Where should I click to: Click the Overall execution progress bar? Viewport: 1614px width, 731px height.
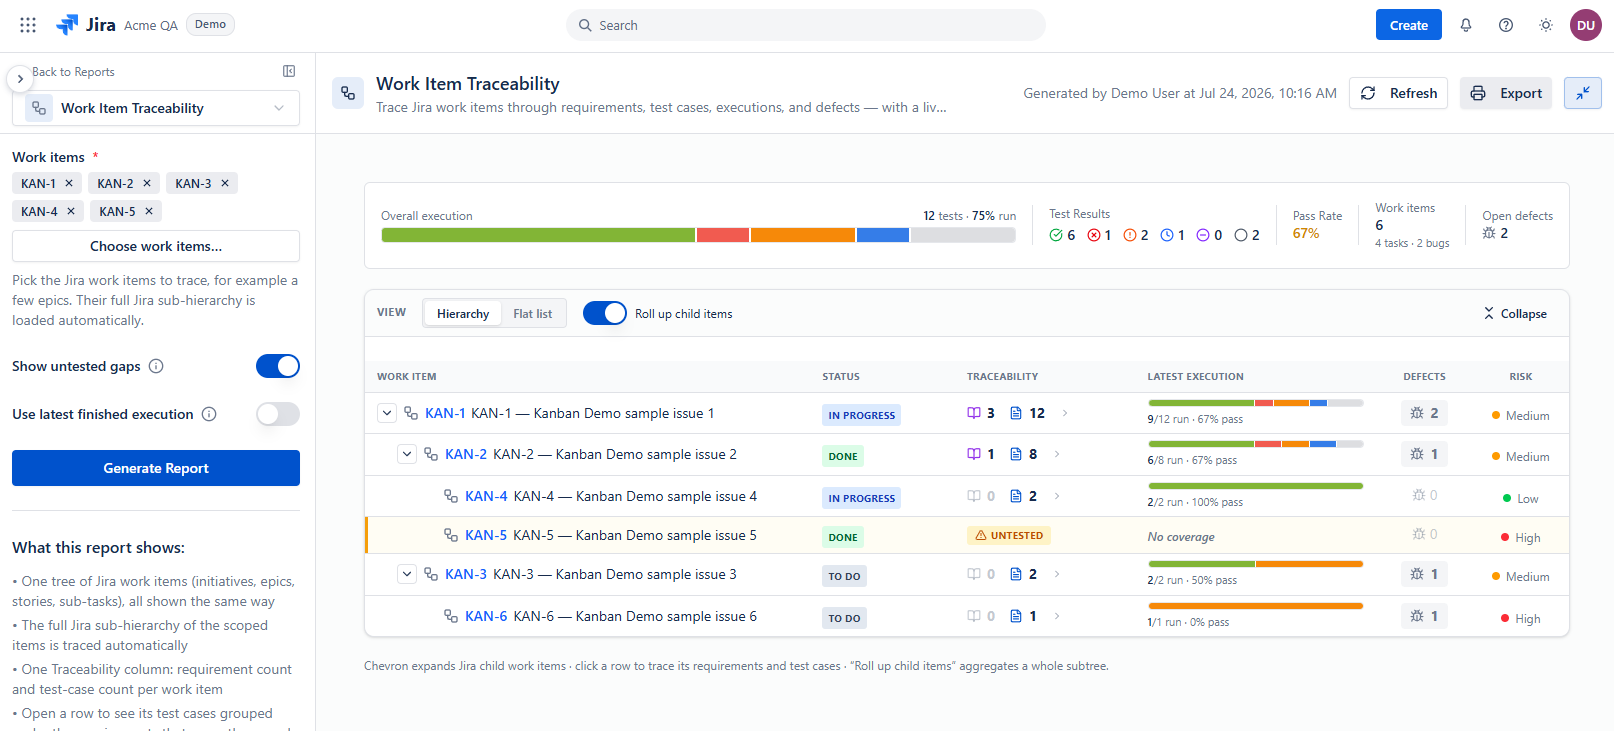tap(698, 235)
